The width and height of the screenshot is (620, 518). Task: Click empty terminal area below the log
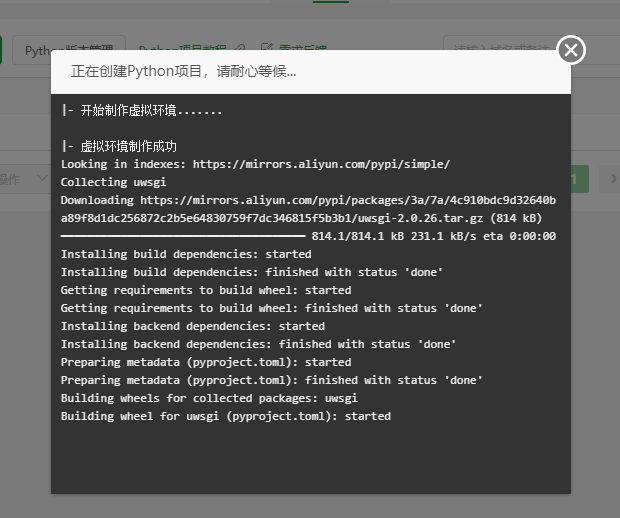pos(310,460)
